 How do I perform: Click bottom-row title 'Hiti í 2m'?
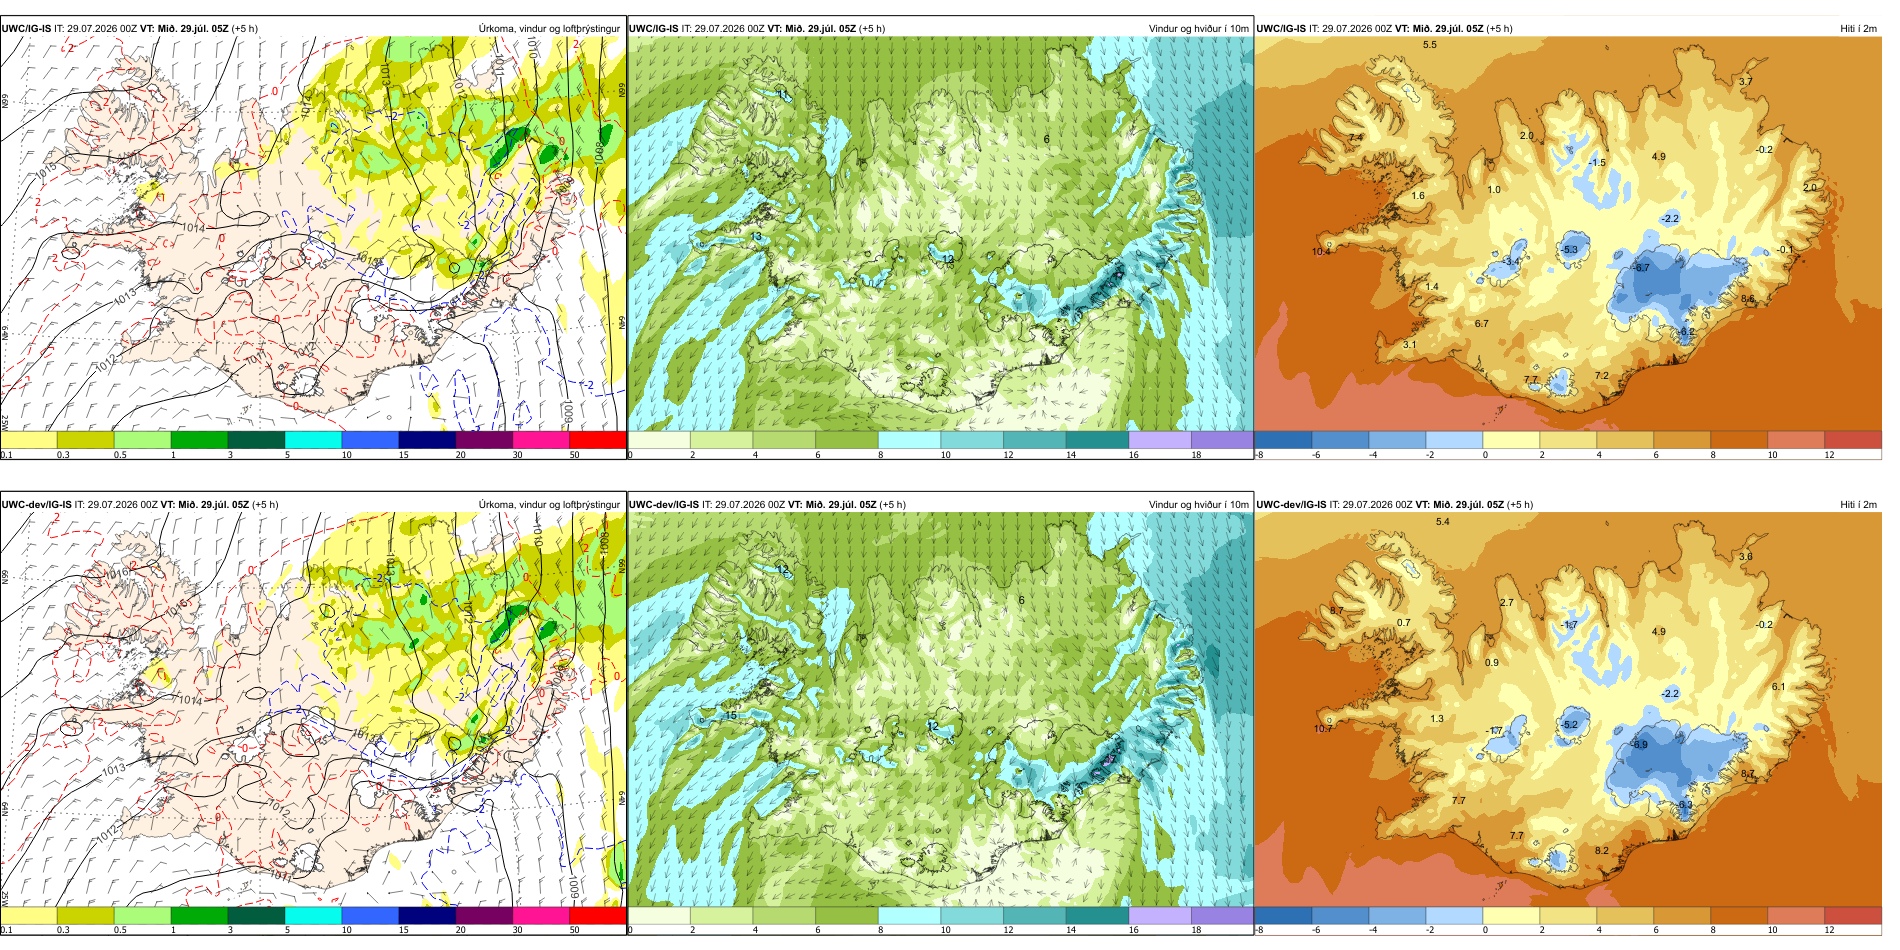(1858, 505)
